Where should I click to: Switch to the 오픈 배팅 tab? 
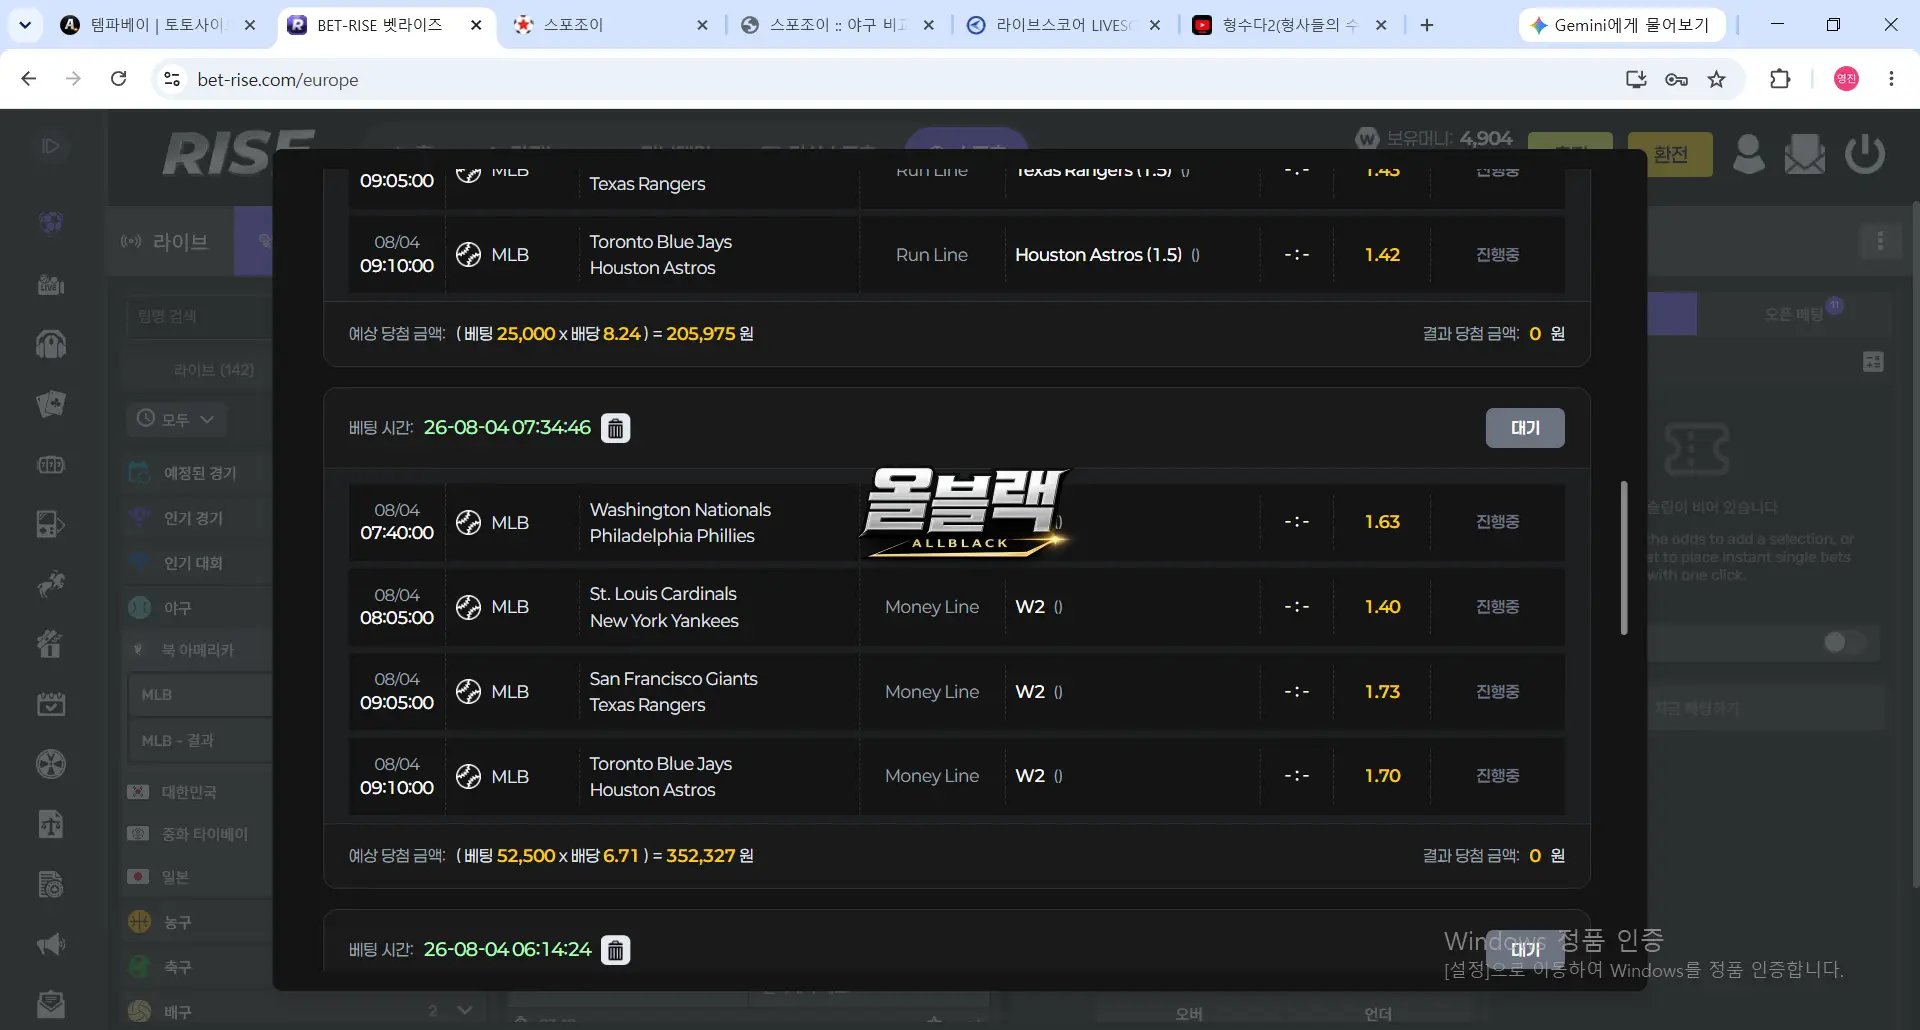[1794, 314]
